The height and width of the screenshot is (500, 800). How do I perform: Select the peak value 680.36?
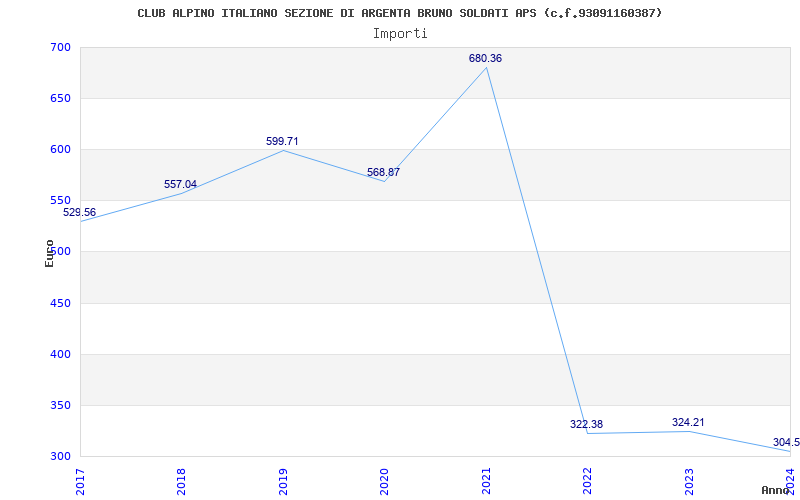tap(485, 58)
